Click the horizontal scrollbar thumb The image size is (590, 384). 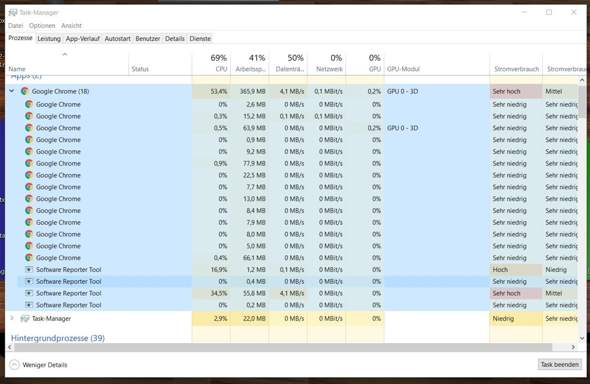[x=283, y=347]
